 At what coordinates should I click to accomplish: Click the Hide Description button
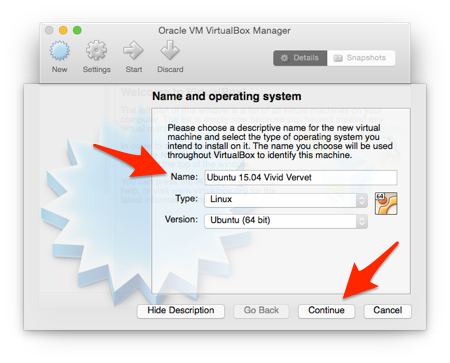point(181,311)
